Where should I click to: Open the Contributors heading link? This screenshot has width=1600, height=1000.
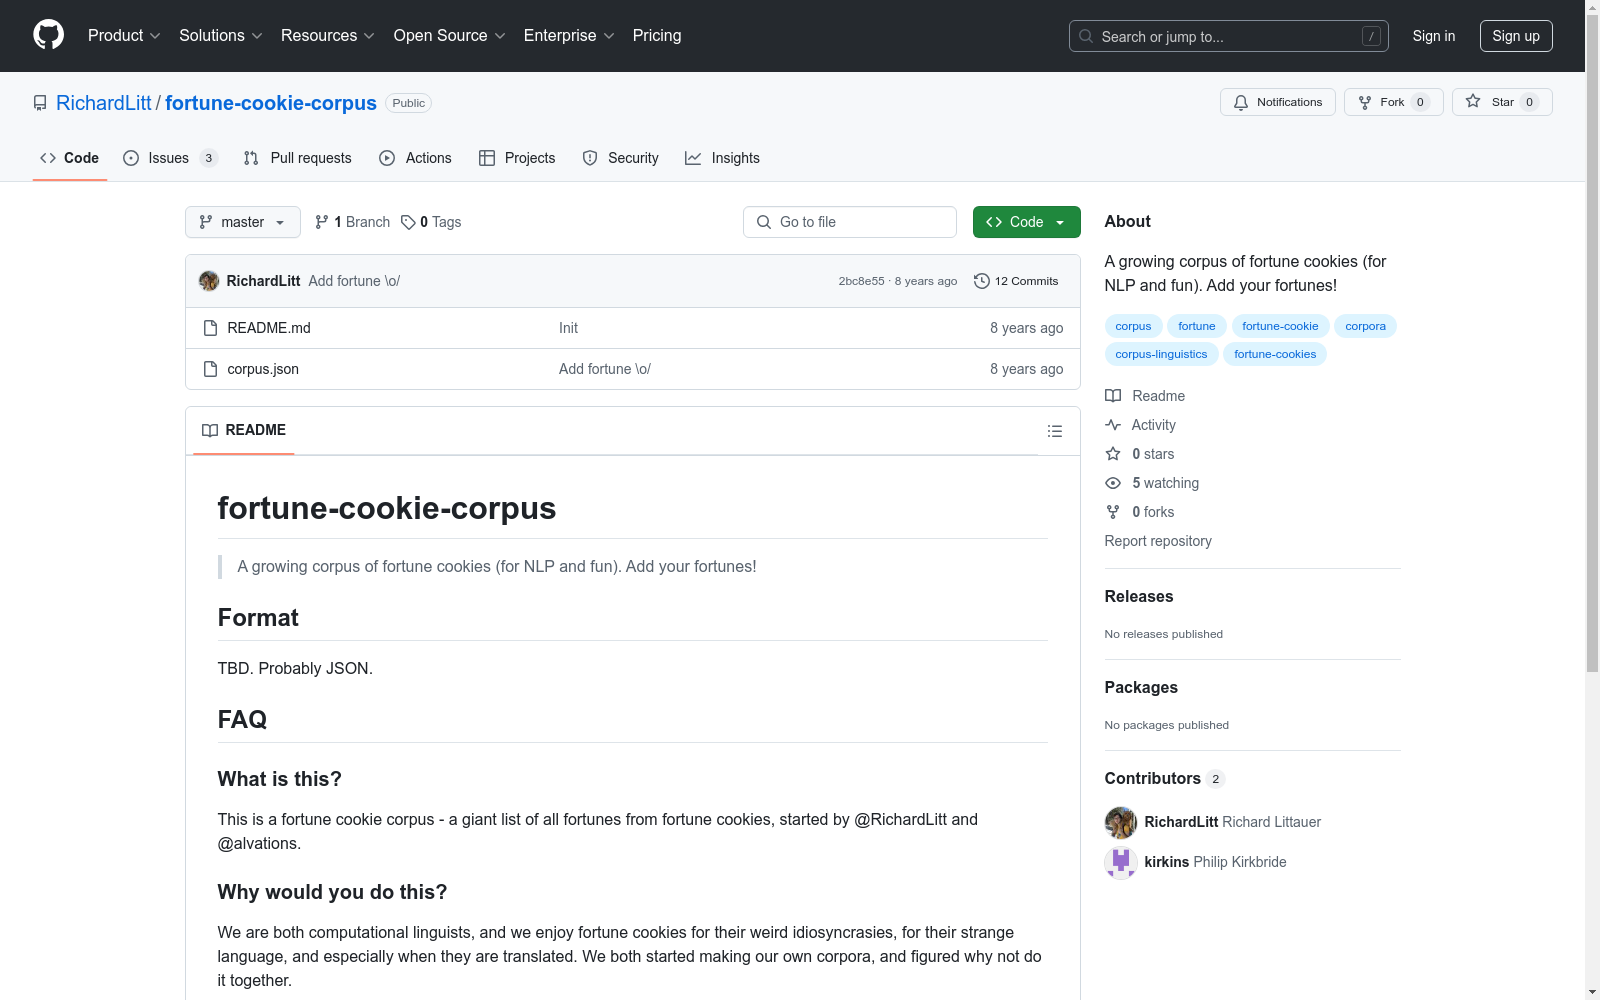(1165, 778)
